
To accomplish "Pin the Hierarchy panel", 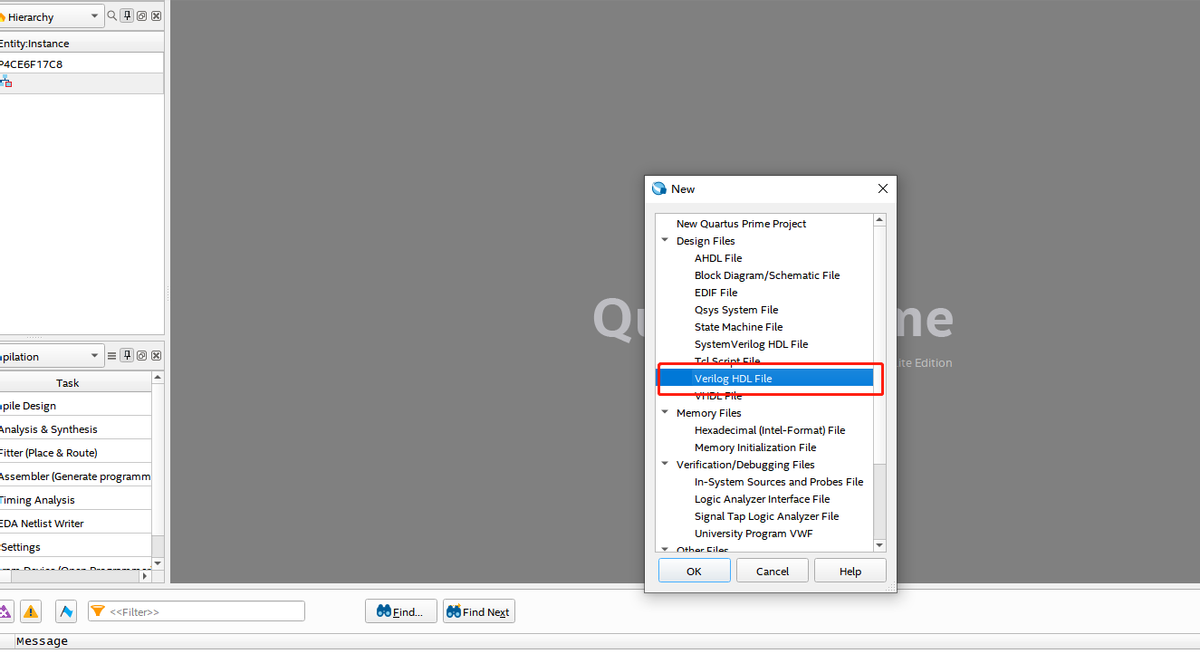I will point(127,16).
